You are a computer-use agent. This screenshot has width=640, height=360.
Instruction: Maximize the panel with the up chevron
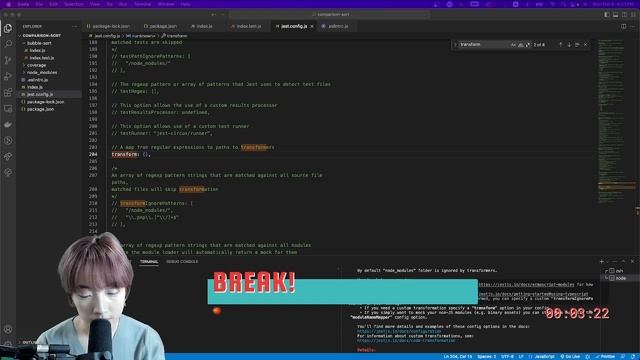623,262
